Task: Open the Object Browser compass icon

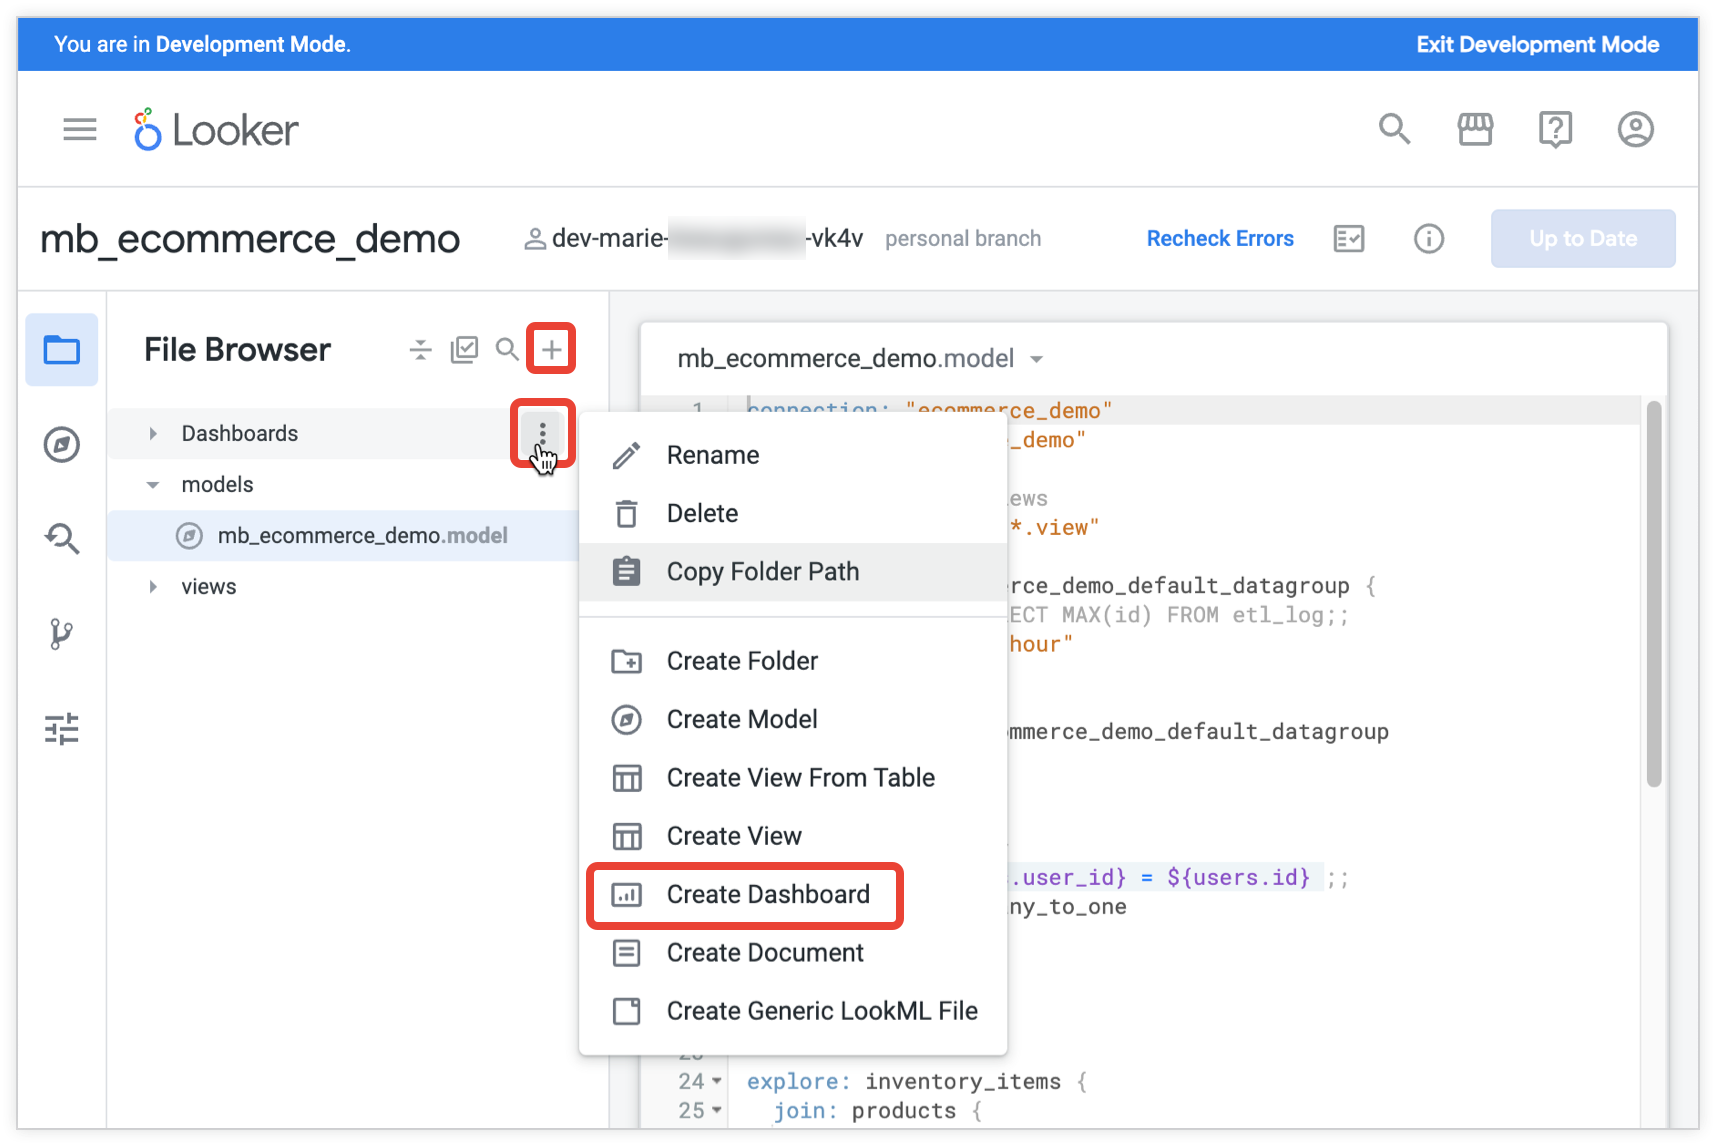Action: point(62,444)
